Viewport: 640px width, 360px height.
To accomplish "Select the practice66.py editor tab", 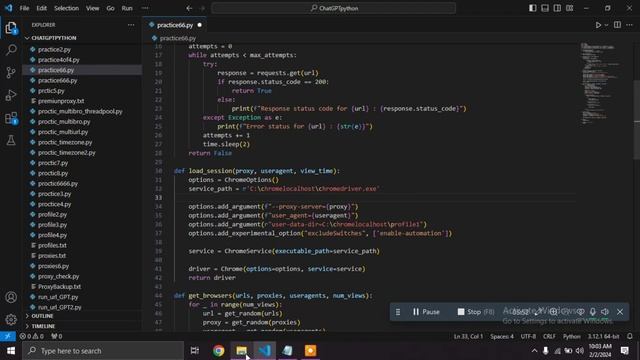I will point(174,25).
